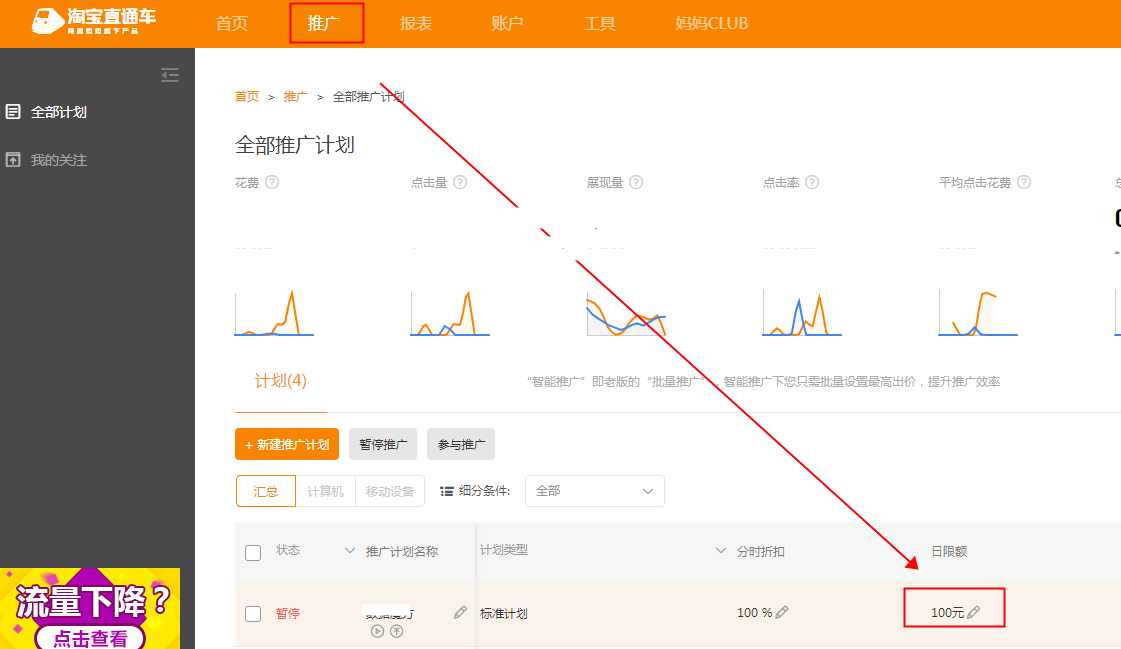Click the play icon under the plan name

pyautogui.click(x=377, y=631)
